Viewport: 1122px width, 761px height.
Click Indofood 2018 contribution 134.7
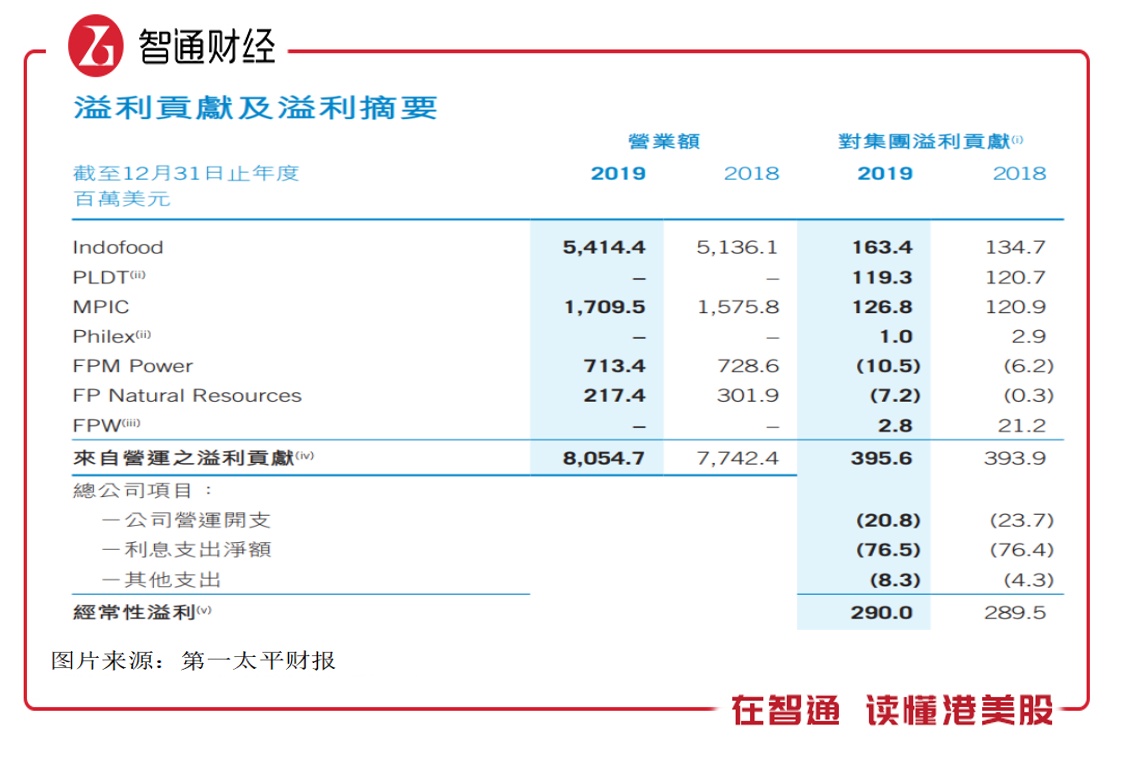point(1015,247)
